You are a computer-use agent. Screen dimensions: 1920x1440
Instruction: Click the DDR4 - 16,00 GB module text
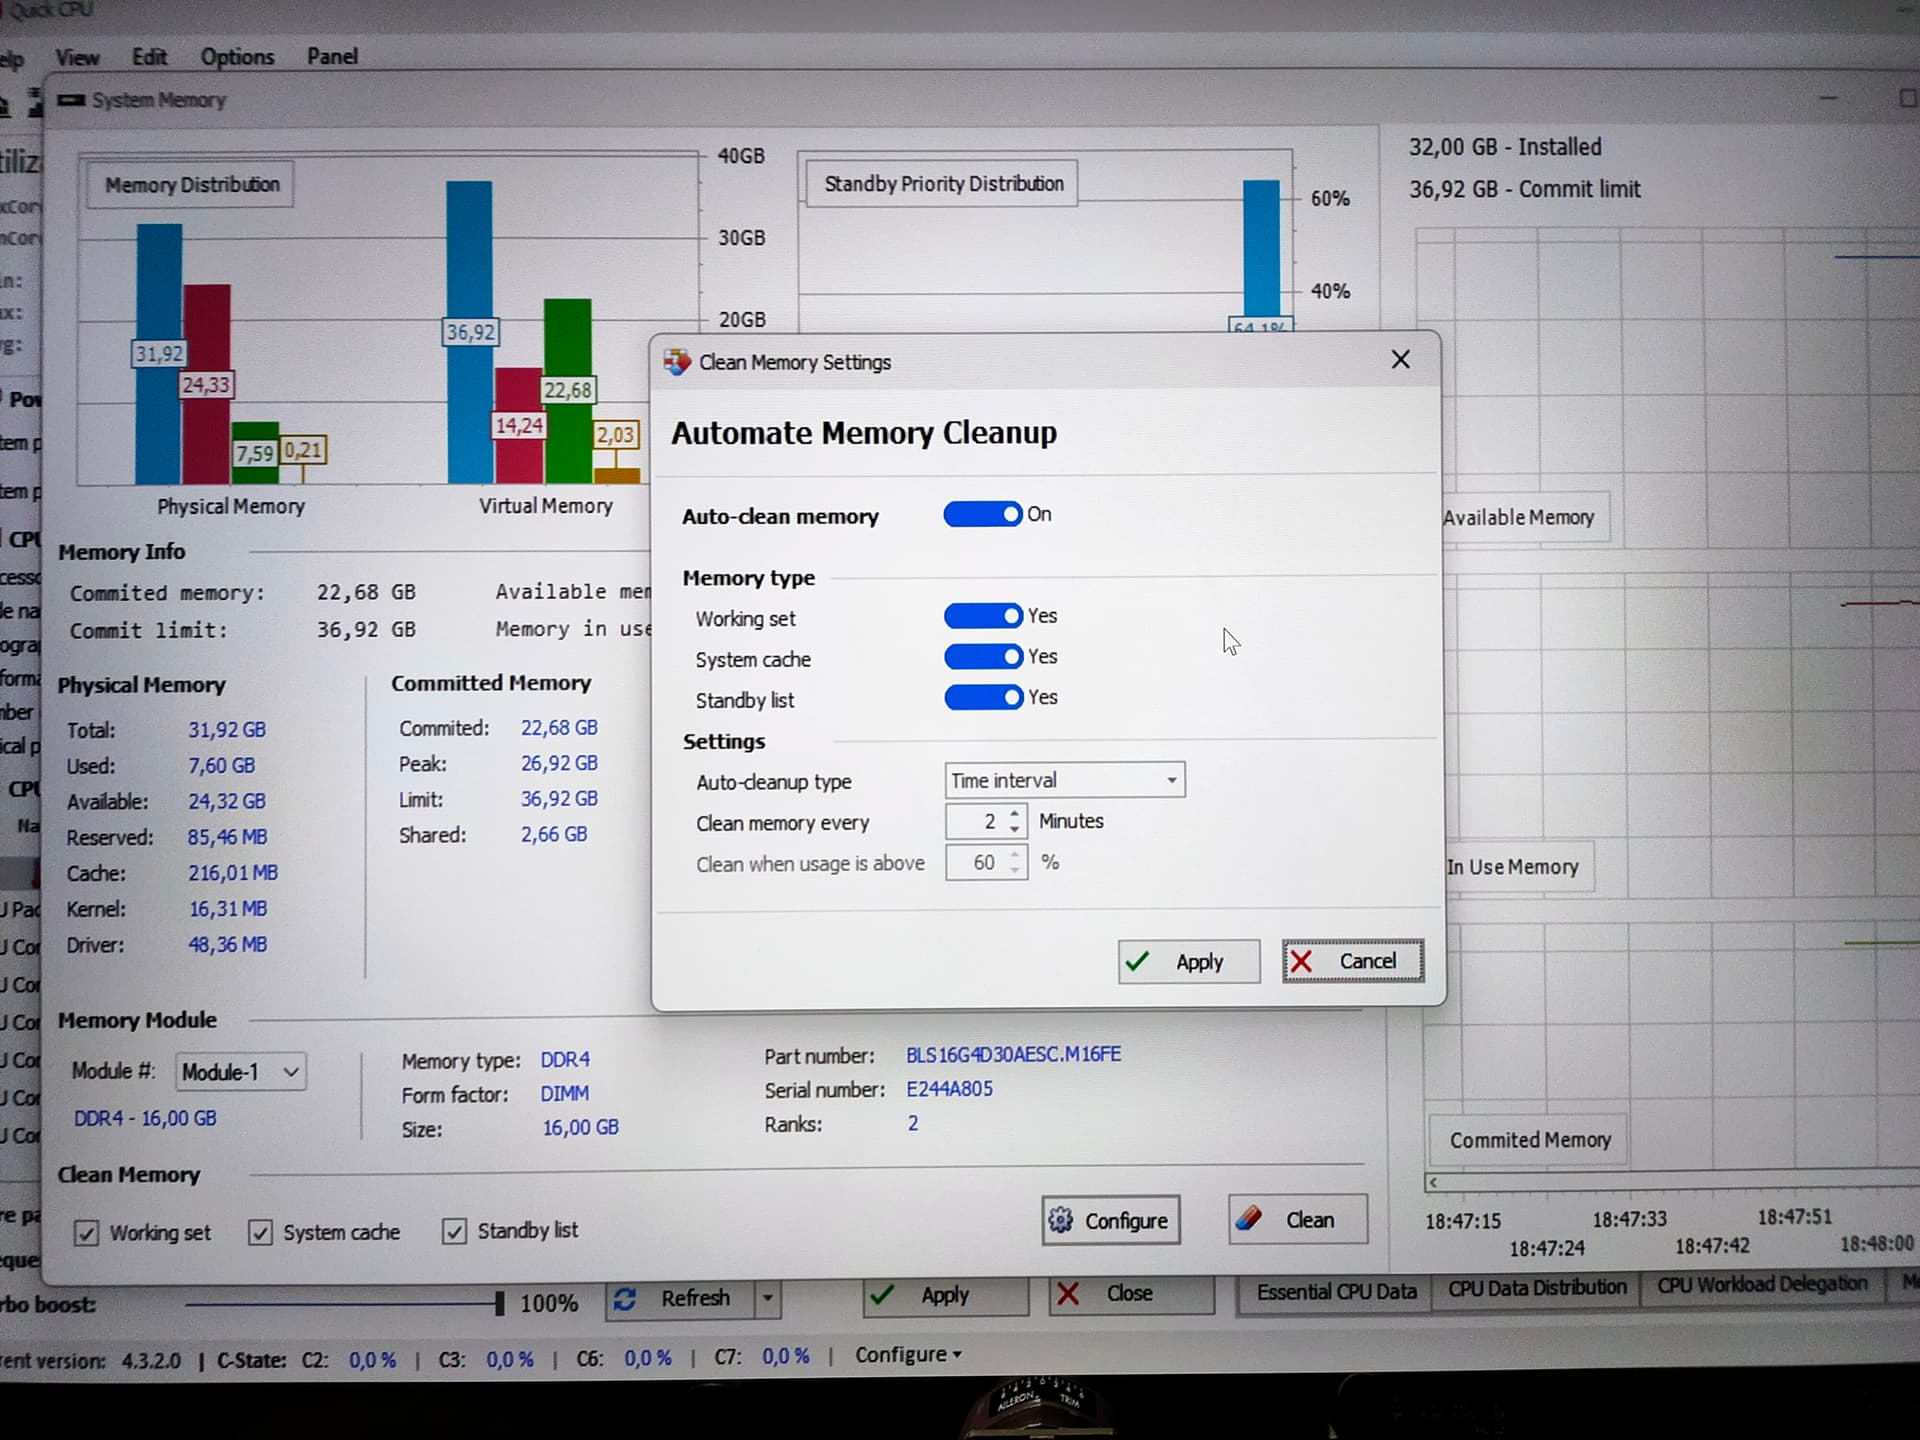[x=145, y=1119]
